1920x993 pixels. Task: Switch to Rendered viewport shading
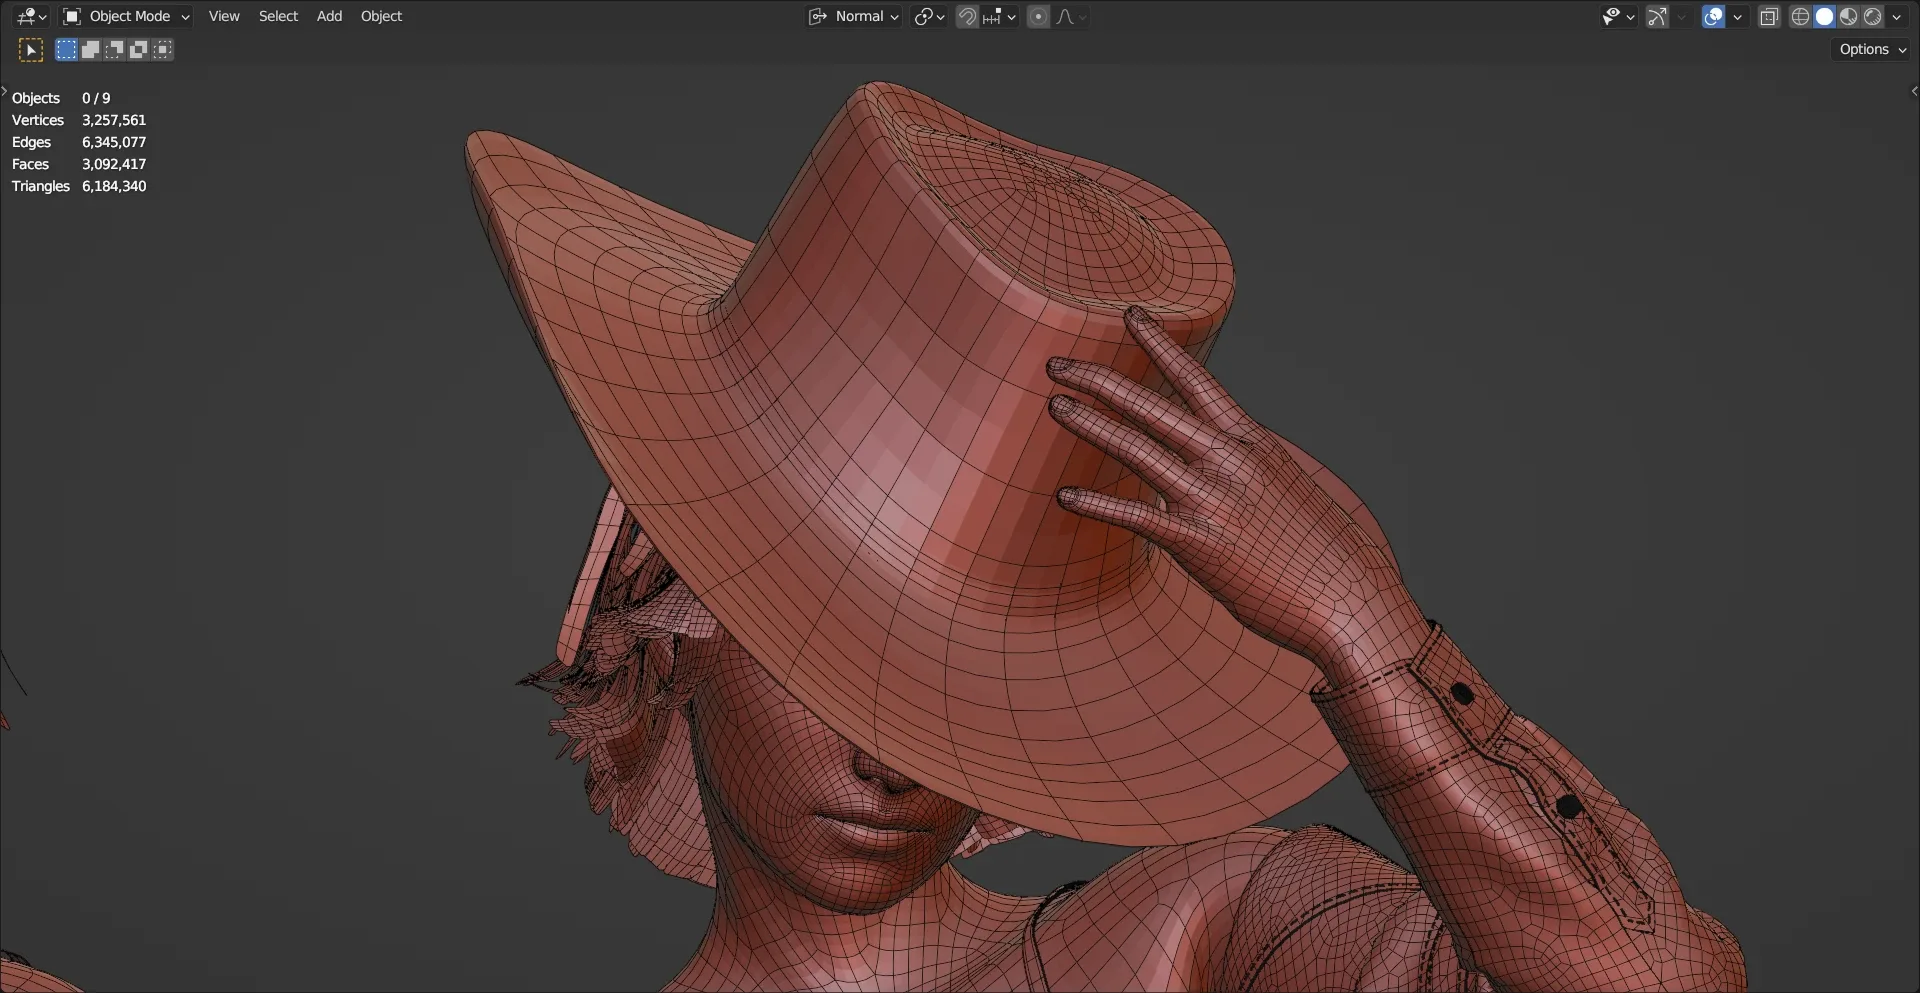point(1872,16)
